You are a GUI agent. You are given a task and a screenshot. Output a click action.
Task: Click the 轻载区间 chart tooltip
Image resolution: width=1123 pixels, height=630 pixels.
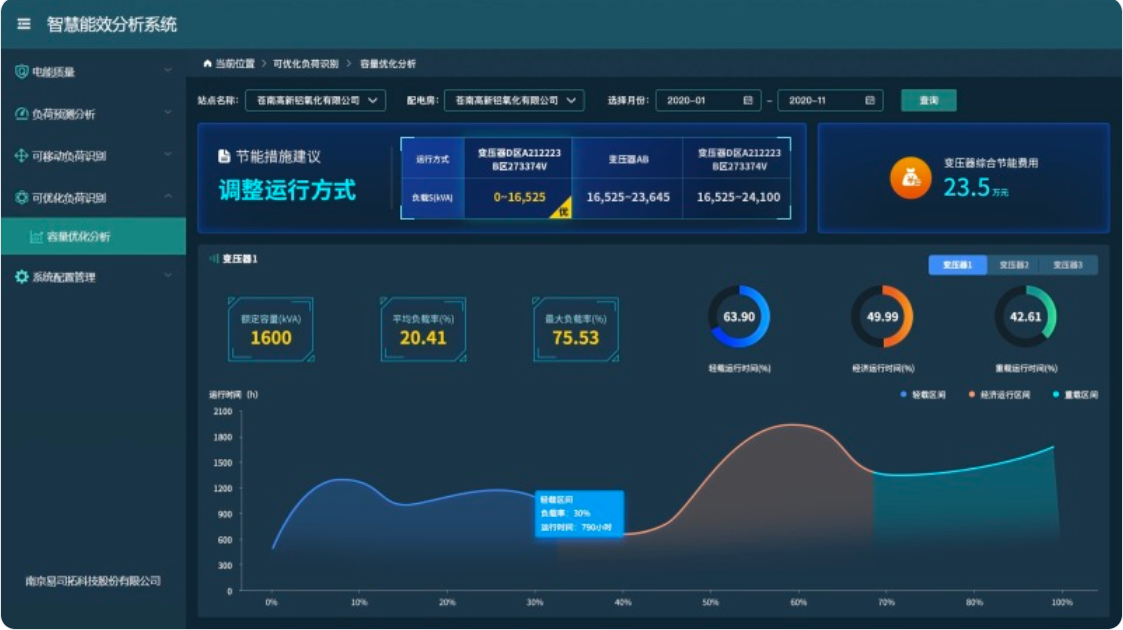coord(579,513)
